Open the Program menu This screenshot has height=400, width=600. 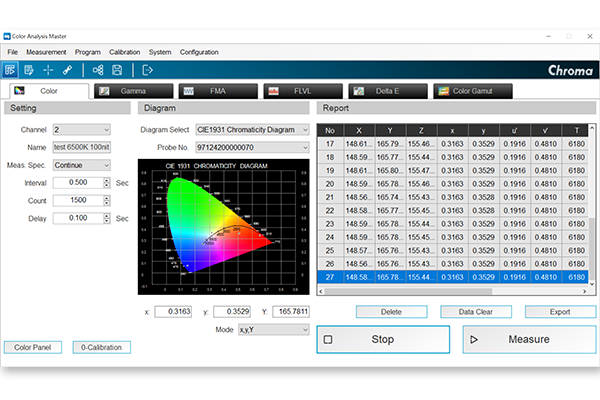click(88, 52)
